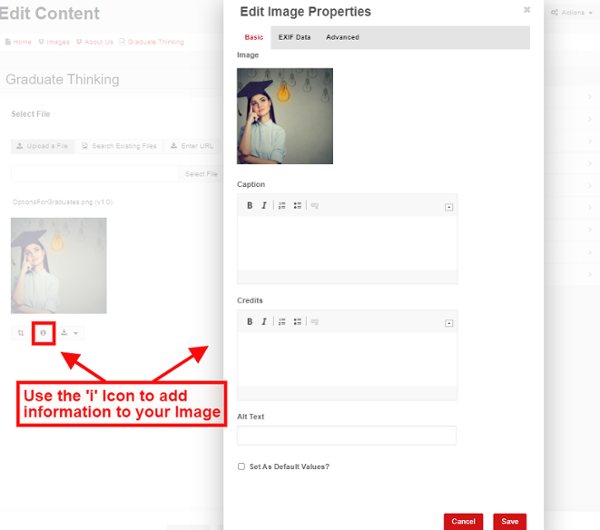This screenshot has height=530, width=600.
Task: Click the file path input field
Action: point(95,174)
